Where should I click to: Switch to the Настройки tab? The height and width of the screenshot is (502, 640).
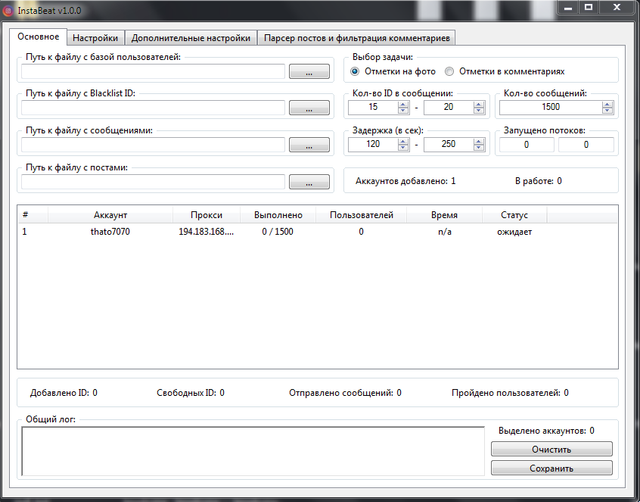(96, 38)
